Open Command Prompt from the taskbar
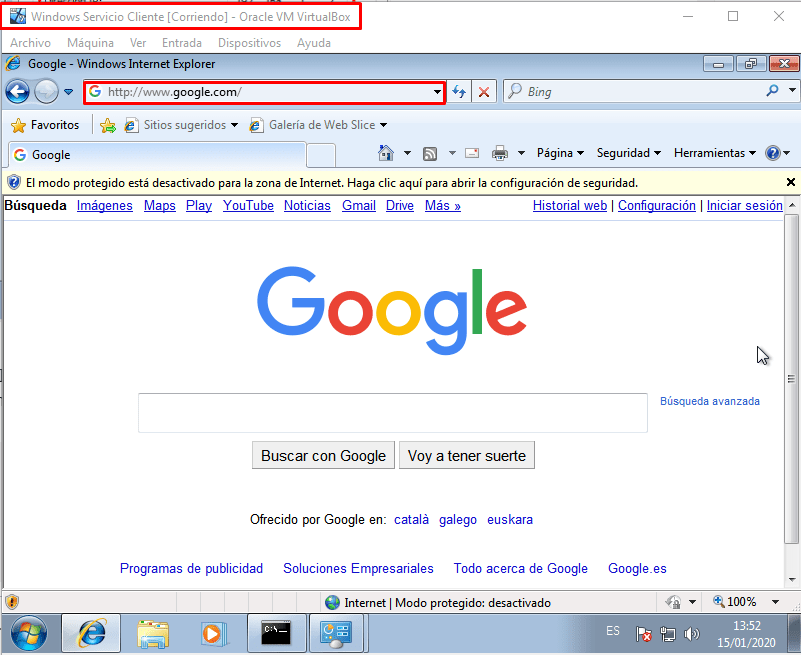Viewport: 801px width, 655px height. tap(276, 632)
